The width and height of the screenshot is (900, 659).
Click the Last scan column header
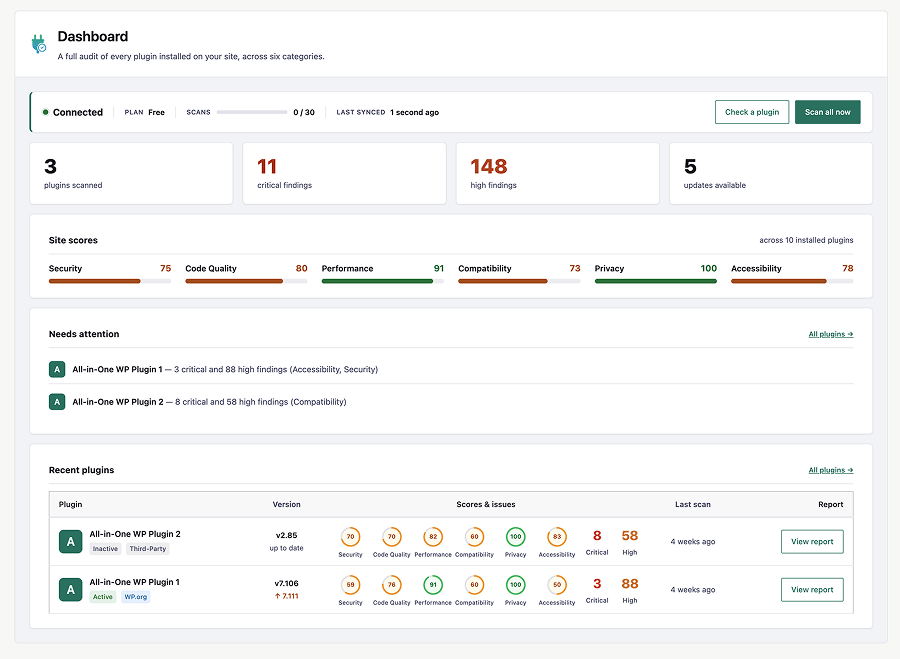[692, 504]
